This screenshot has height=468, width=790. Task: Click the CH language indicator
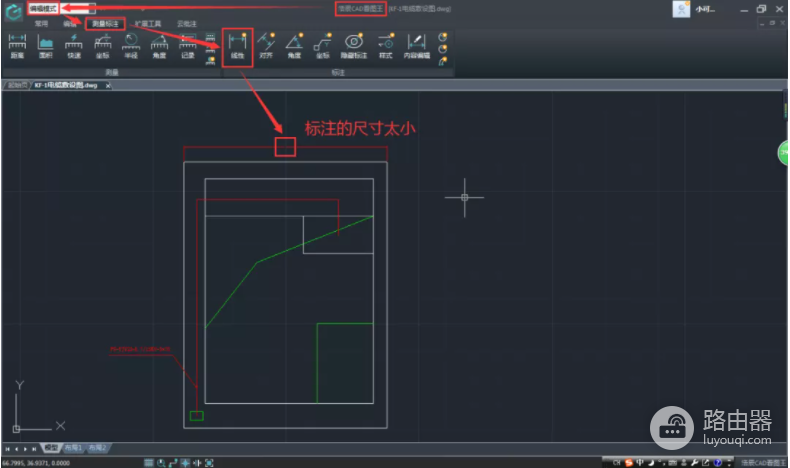(616, 462)
